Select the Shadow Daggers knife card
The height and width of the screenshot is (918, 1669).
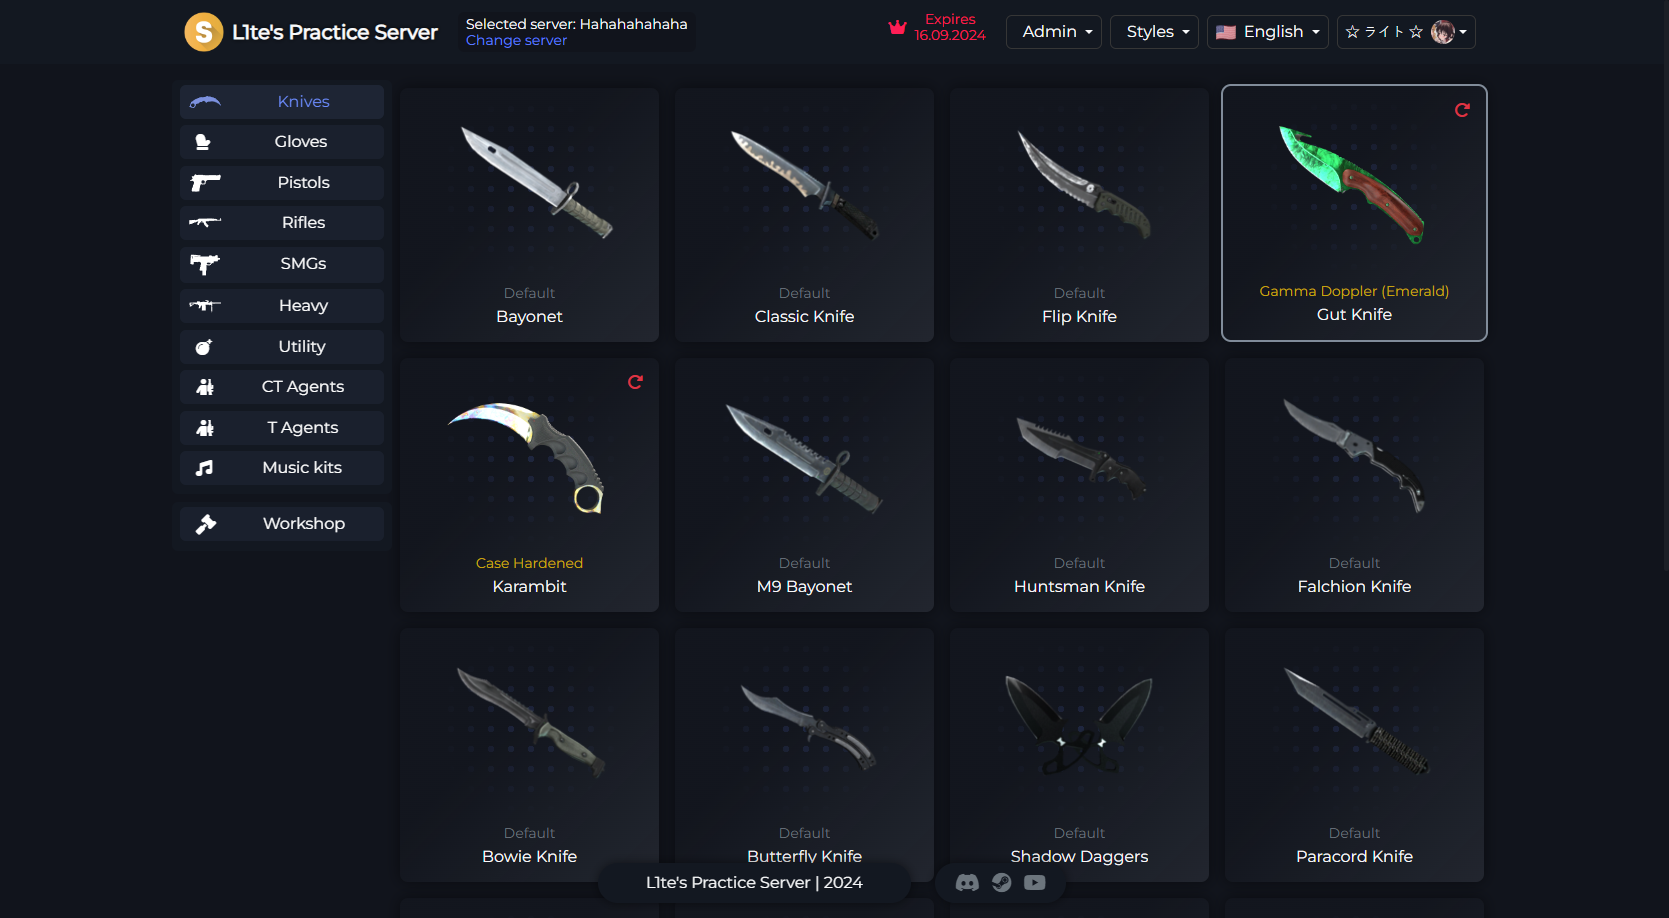coord(1079,755)
